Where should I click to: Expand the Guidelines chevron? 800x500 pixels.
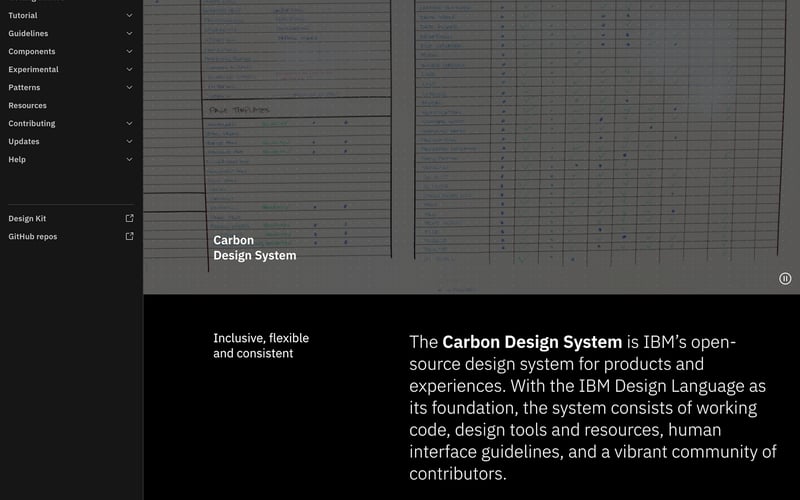tap(130, 34)
